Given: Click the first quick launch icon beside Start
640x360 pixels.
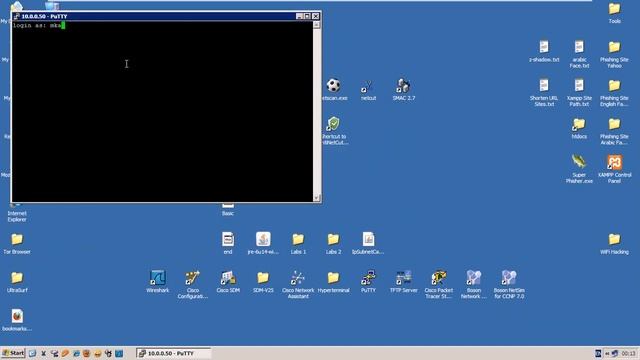Looking at the screenshot, I should click(32, 353).
